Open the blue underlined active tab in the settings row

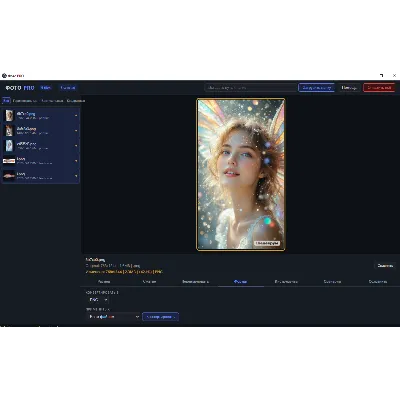coord(241,282)
